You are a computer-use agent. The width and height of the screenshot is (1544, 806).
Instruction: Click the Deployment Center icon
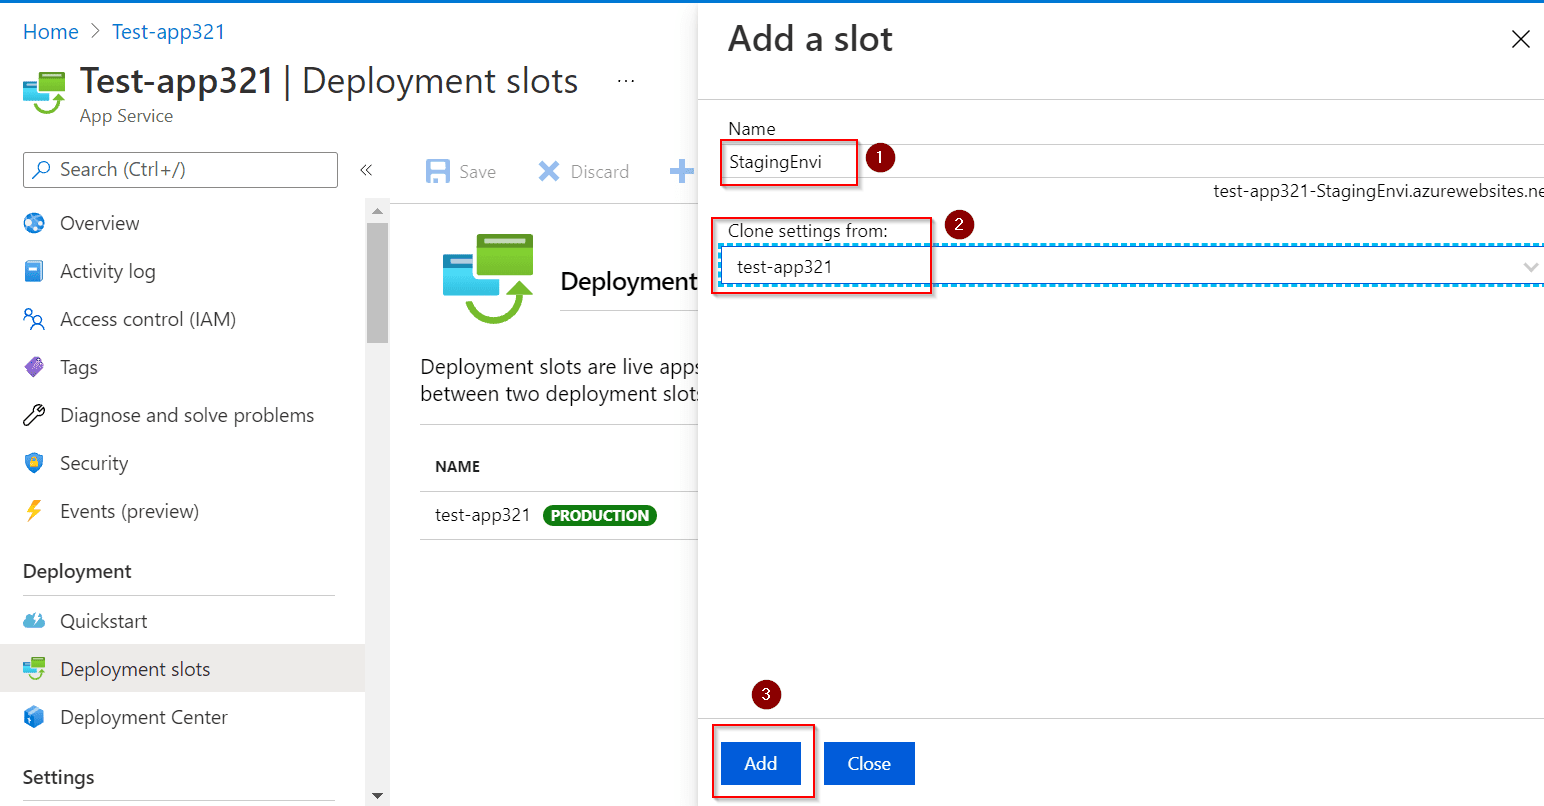pos(34,717)
